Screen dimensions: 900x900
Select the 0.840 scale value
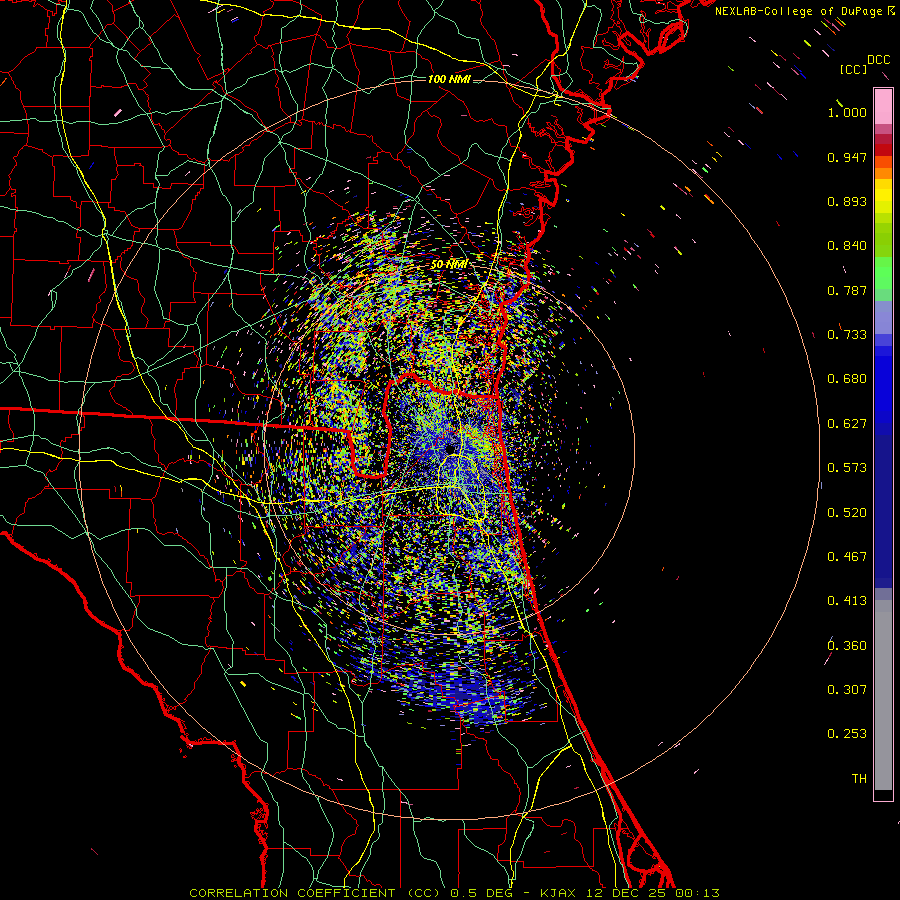(847, 246)
